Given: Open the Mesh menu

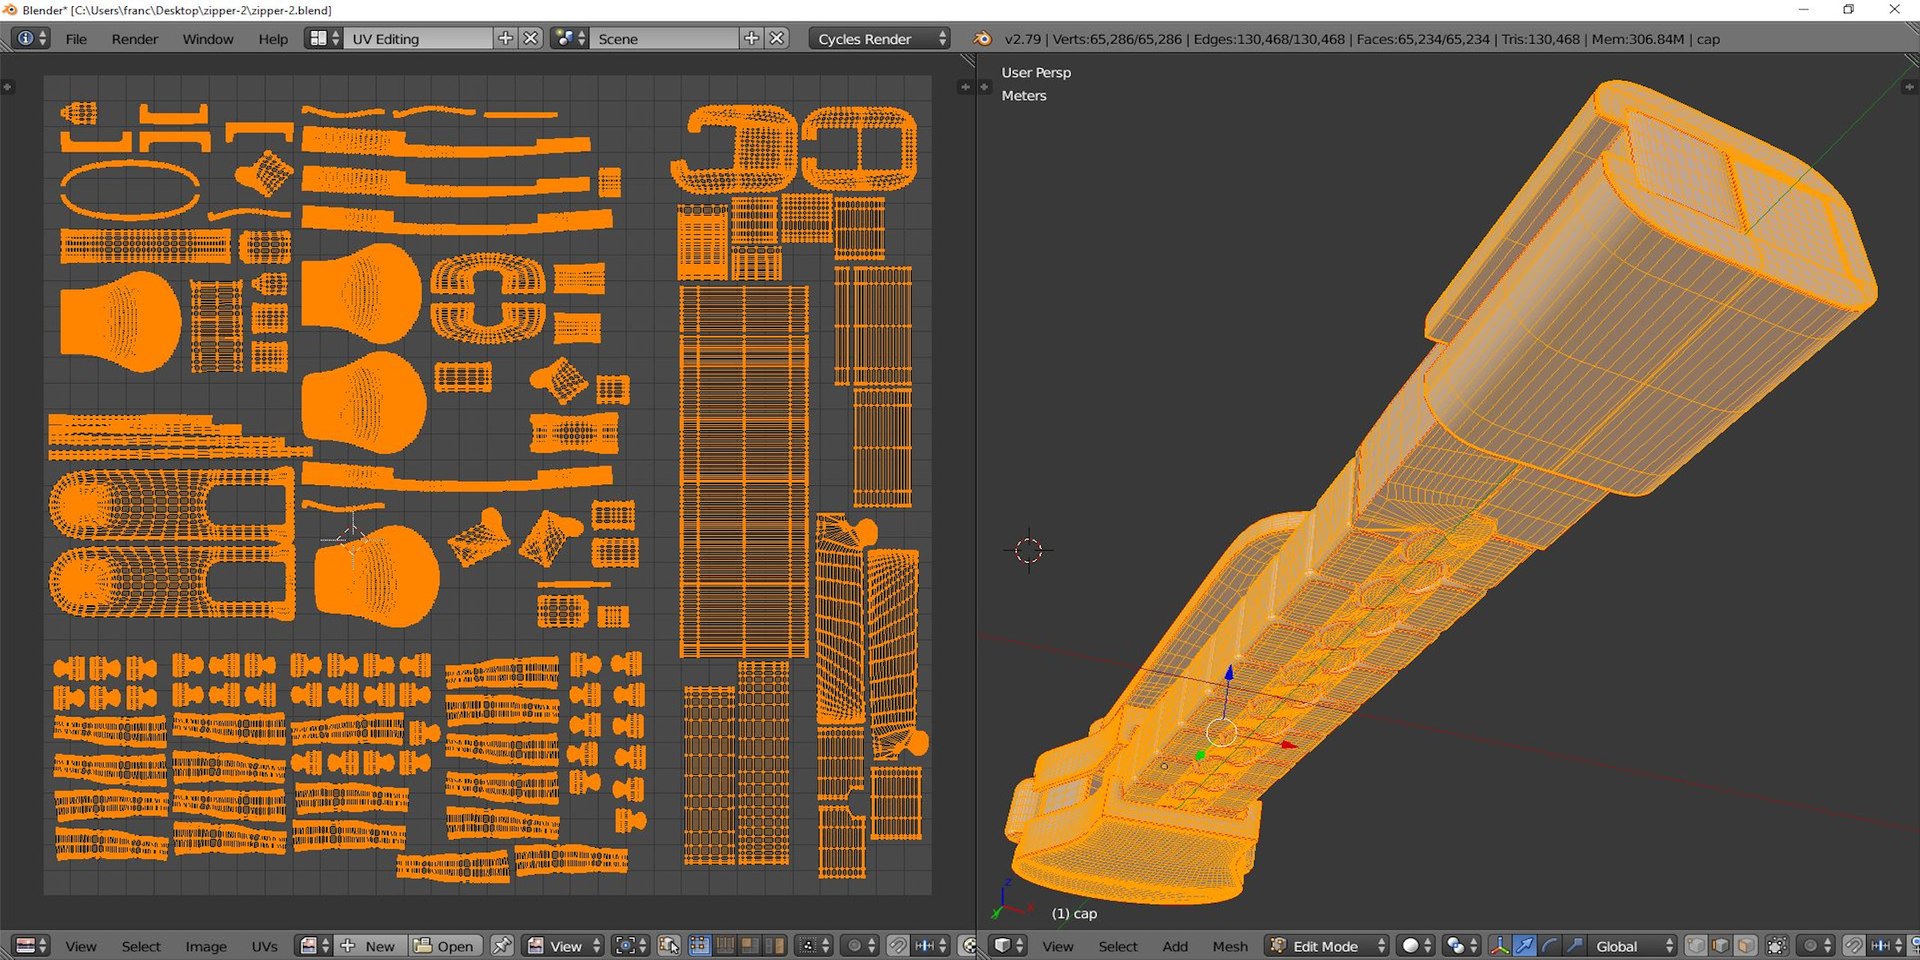Looking at the screenshot, I should tap(1230, 946).
